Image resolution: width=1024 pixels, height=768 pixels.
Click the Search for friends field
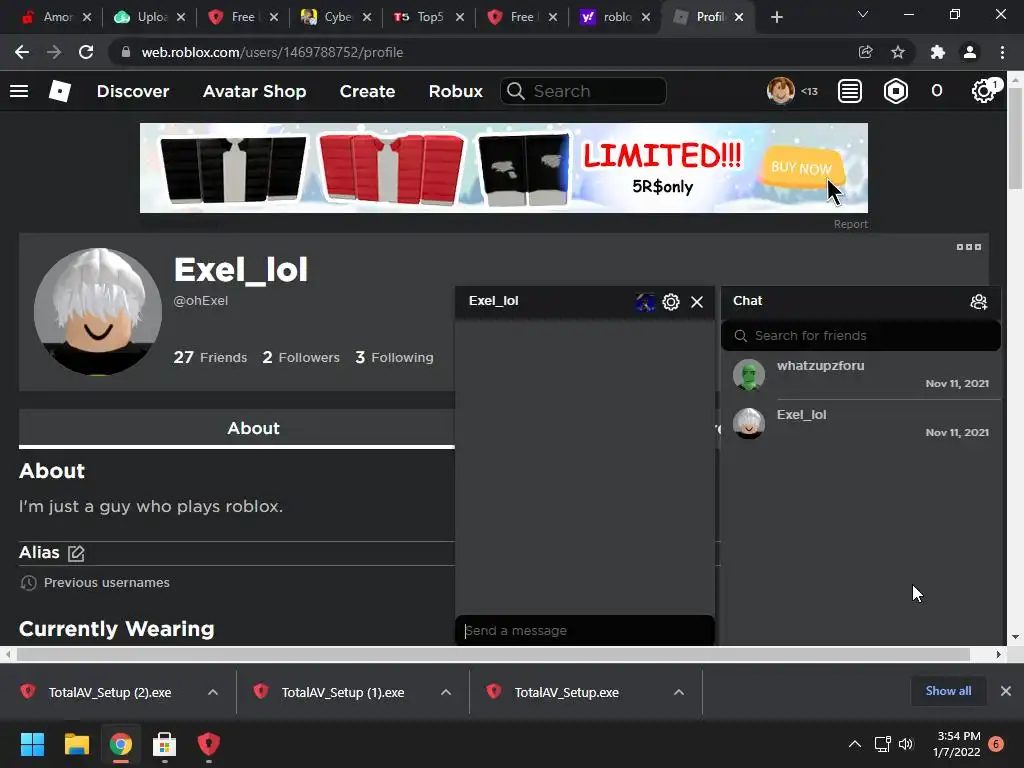(861, 336)
